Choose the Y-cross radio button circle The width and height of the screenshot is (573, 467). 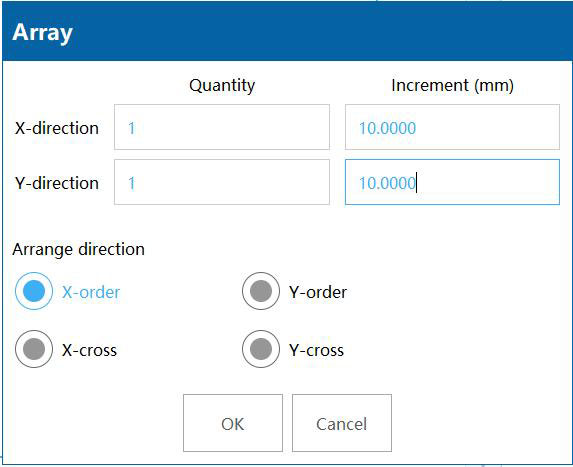click(x=261, y=349)
